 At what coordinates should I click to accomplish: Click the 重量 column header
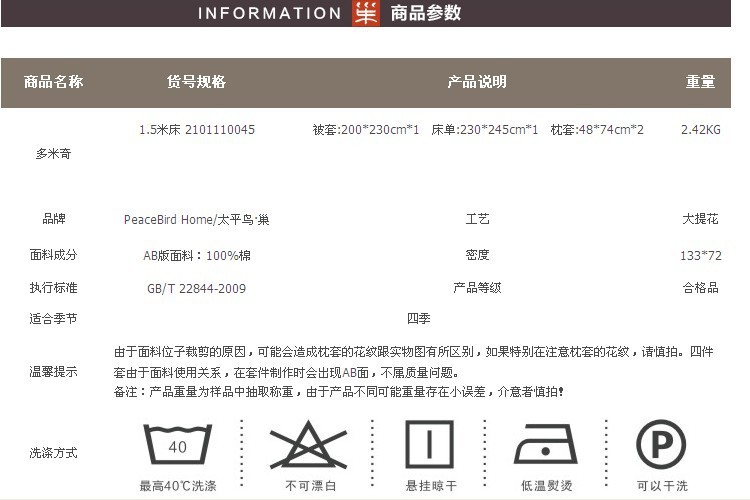pyautogui.click(x=700, y=82)
